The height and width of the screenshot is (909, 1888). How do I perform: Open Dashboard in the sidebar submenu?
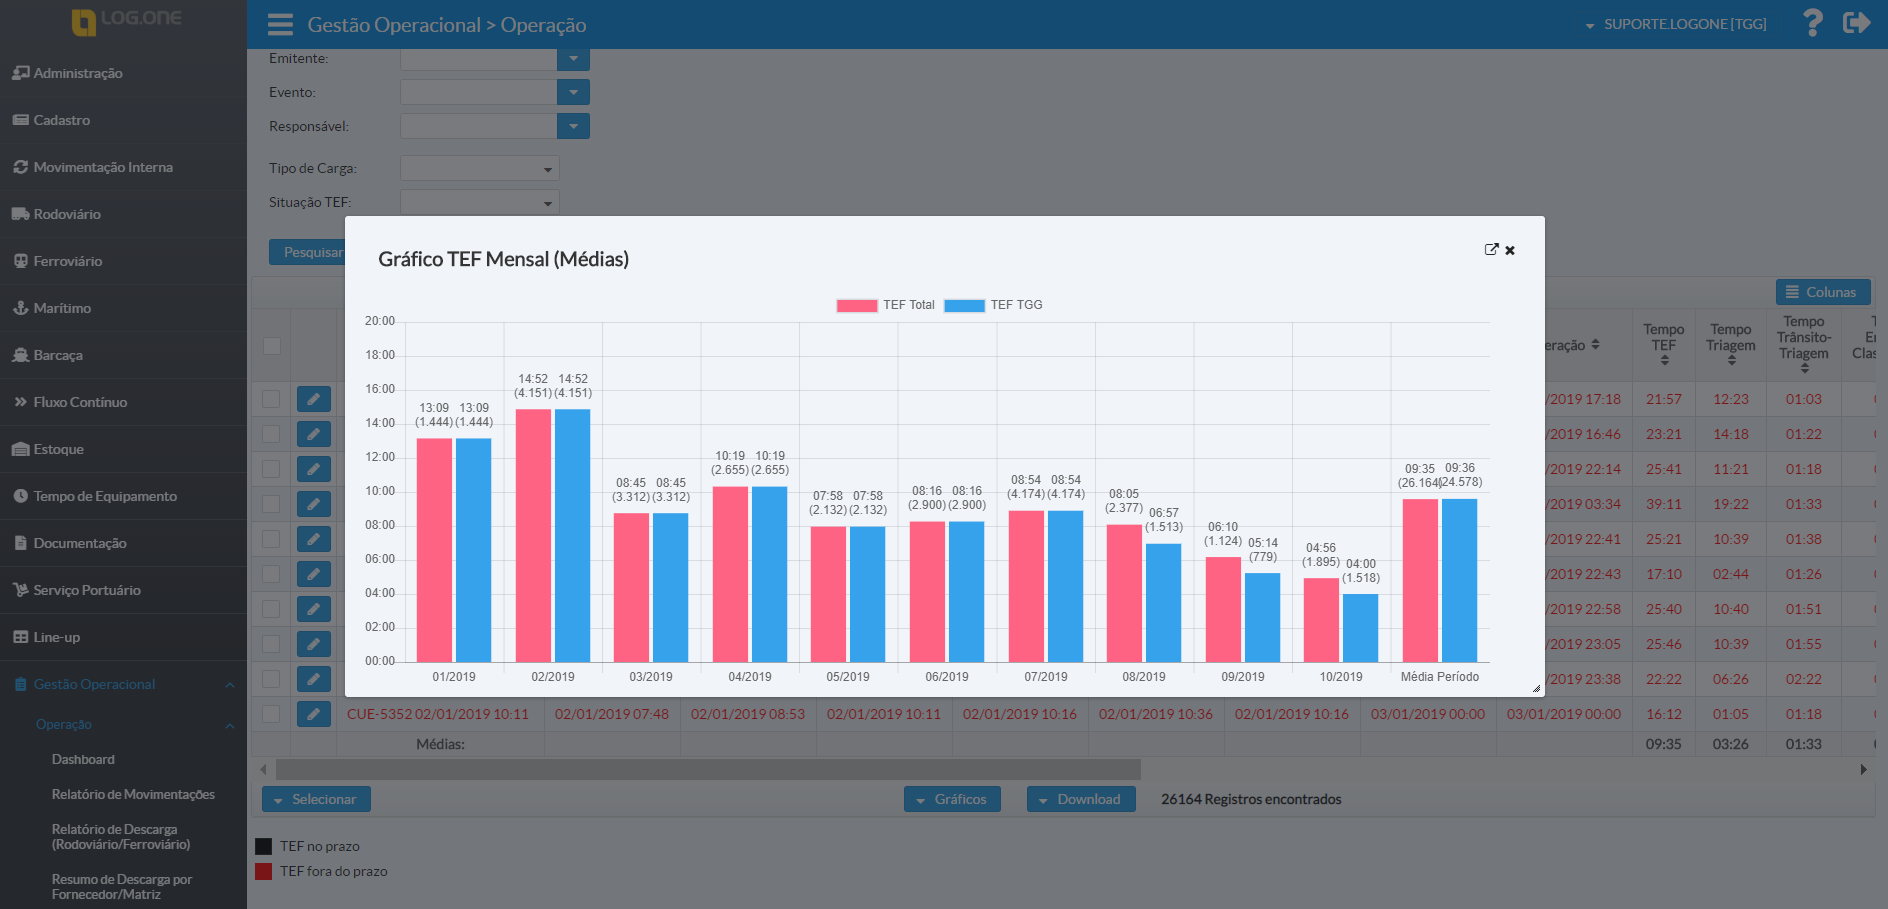pyautogui.click(x=83, y=760)
